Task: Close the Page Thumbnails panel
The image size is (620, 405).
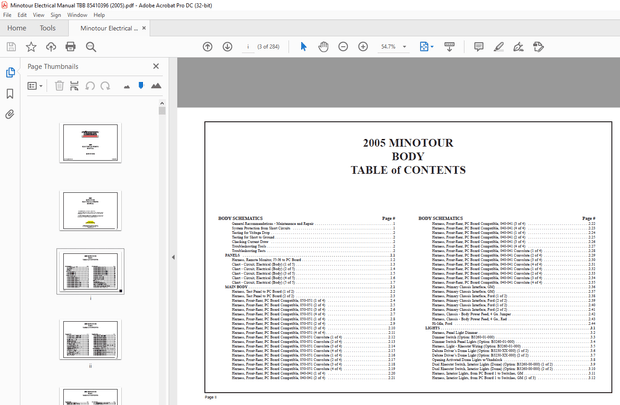Action: [156, 66]
